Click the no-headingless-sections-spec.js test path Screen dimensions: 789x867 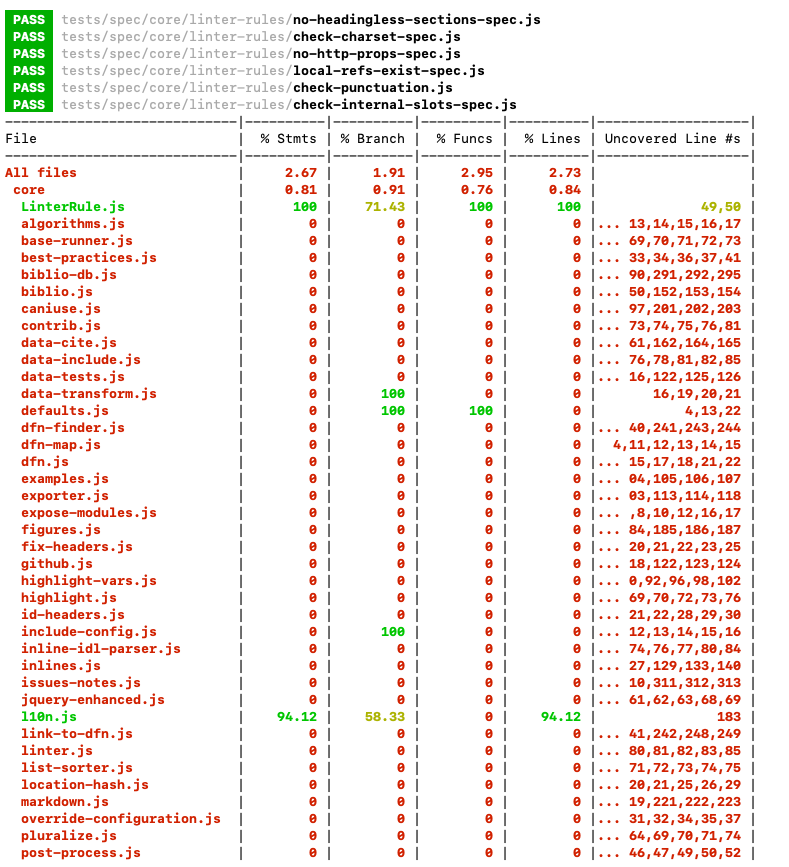click(301, 20)
